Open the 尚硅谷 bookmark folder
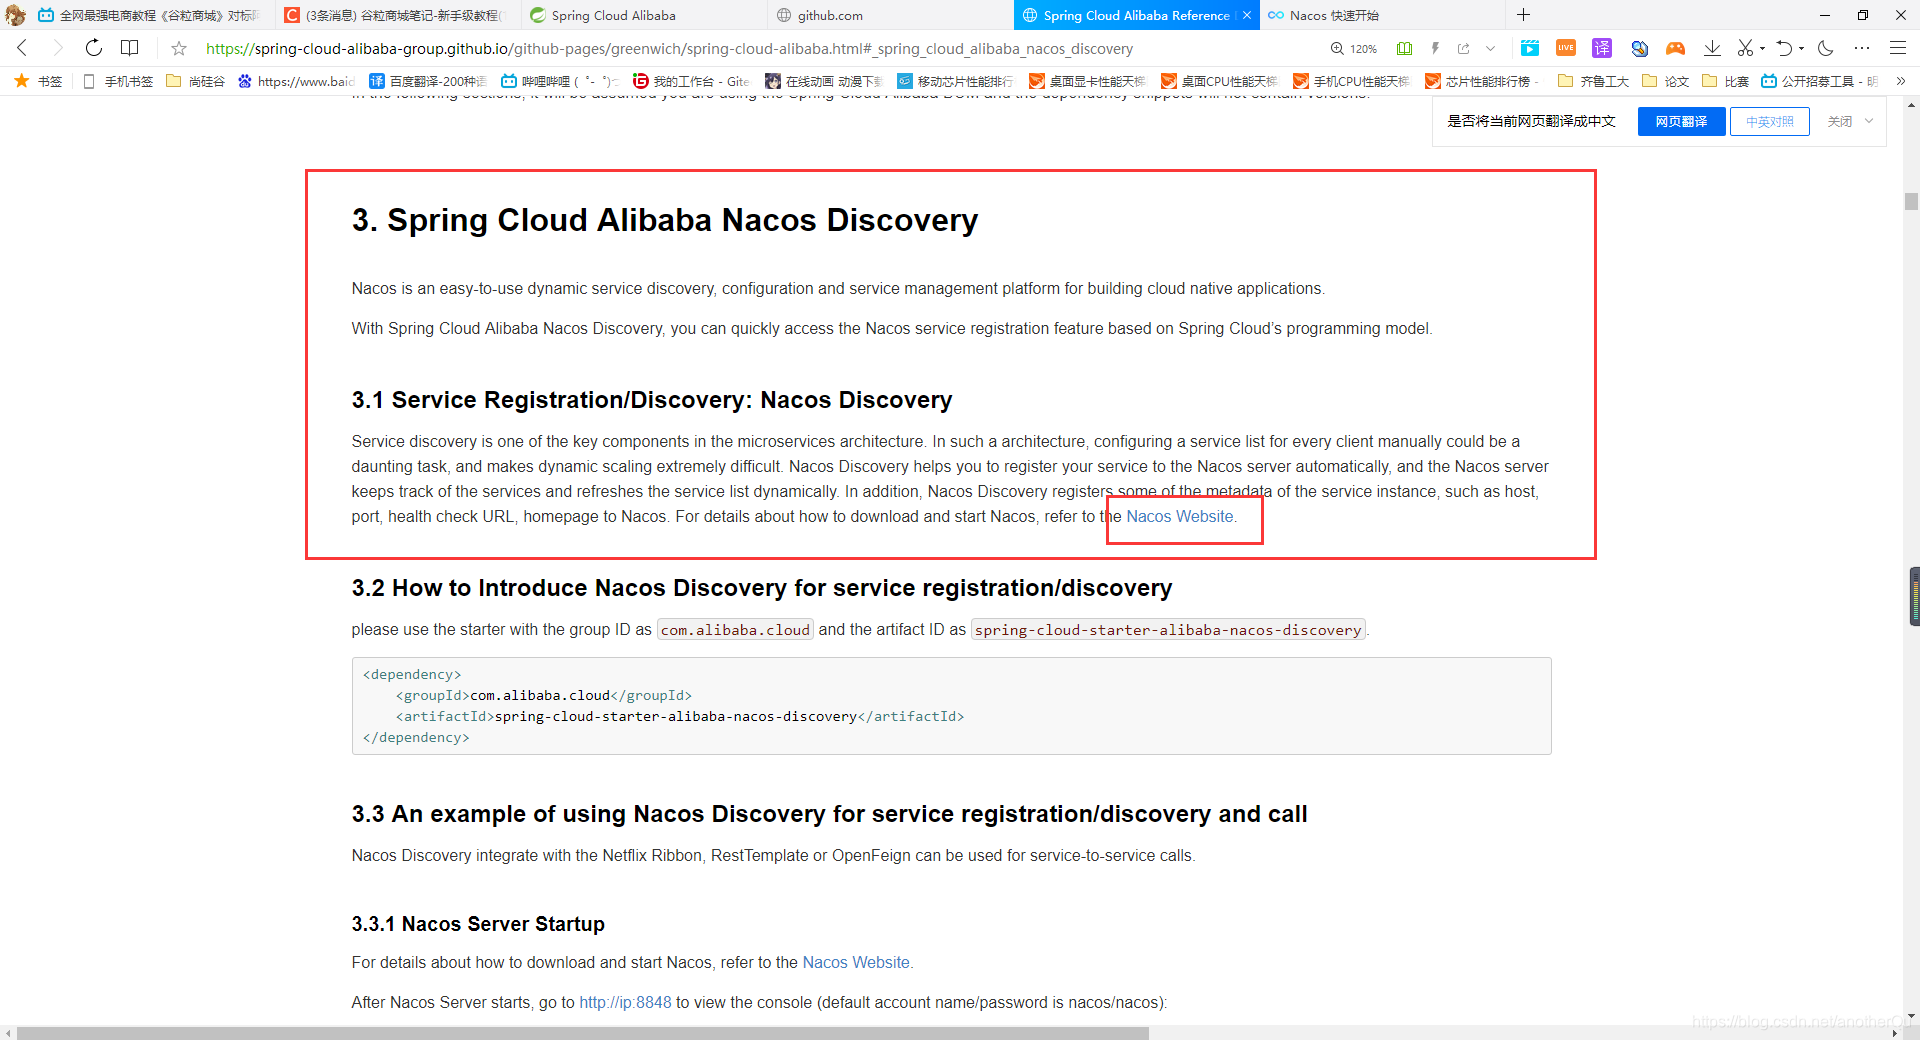Image resolution: width=1920 pixels, height=1040 pixels. (x=196, y=81)
